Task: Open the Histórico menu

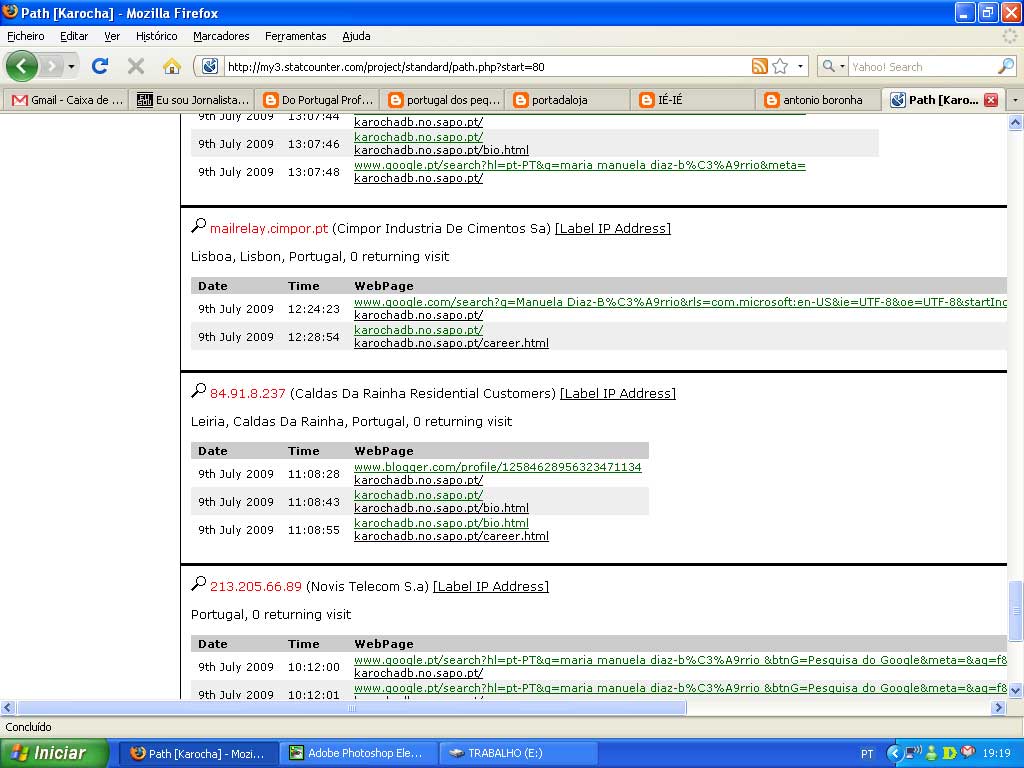Action: point(157,36)
